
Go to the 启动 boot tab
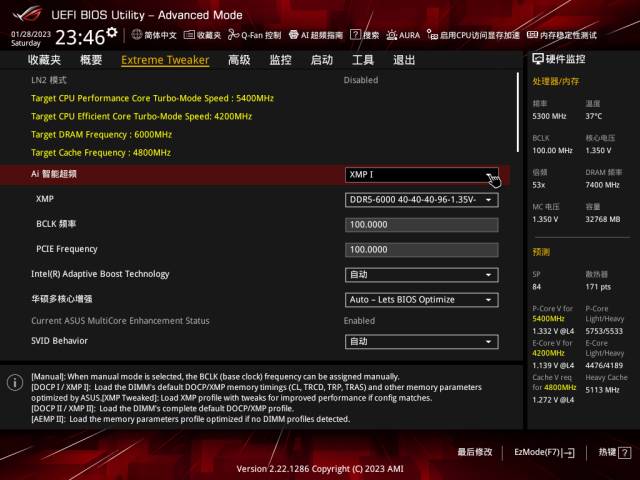pyautogui.click(x=322, y=60)
